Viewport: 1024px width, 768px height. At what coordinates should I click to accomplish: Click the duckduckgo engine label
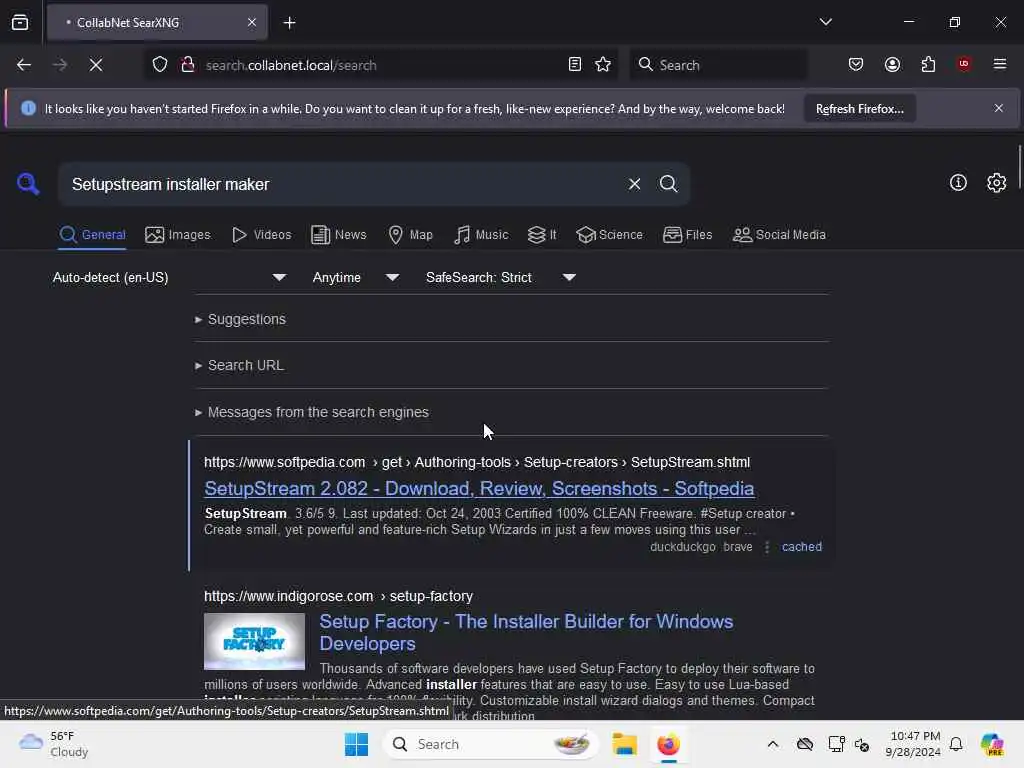click(x=682, y=547)
